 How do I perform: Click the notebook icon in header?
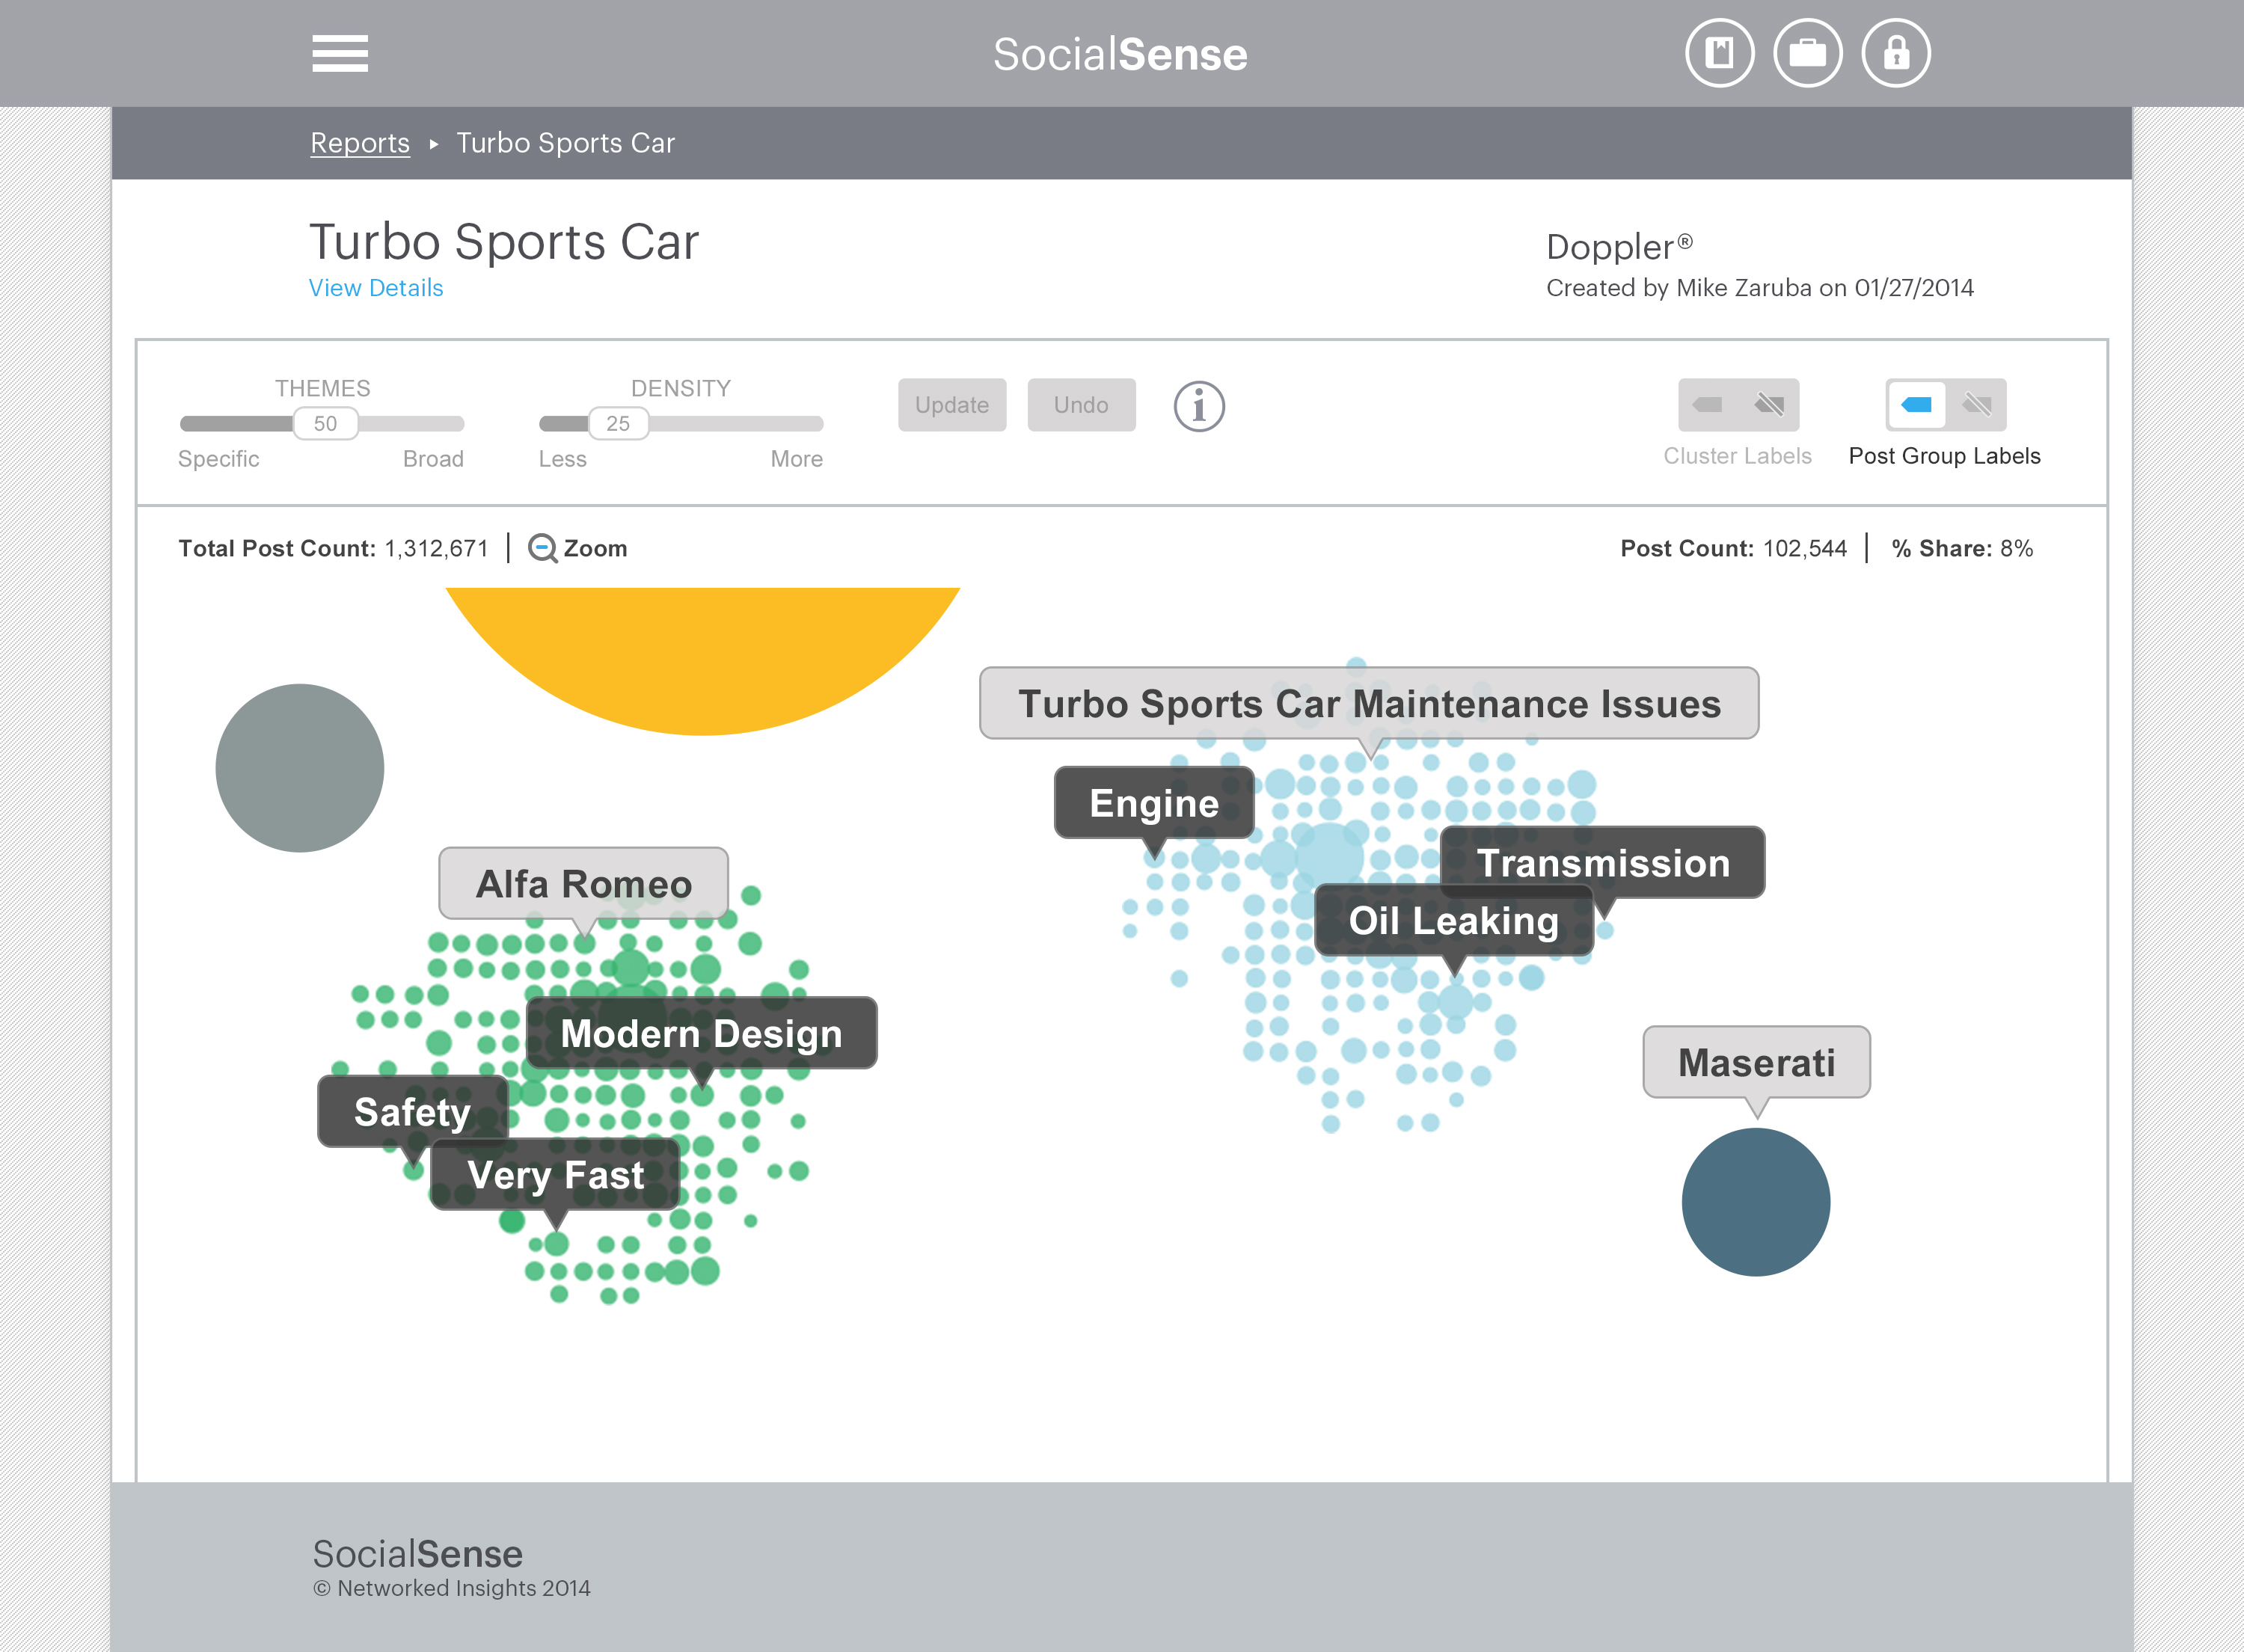click(x=1719, y=53)
